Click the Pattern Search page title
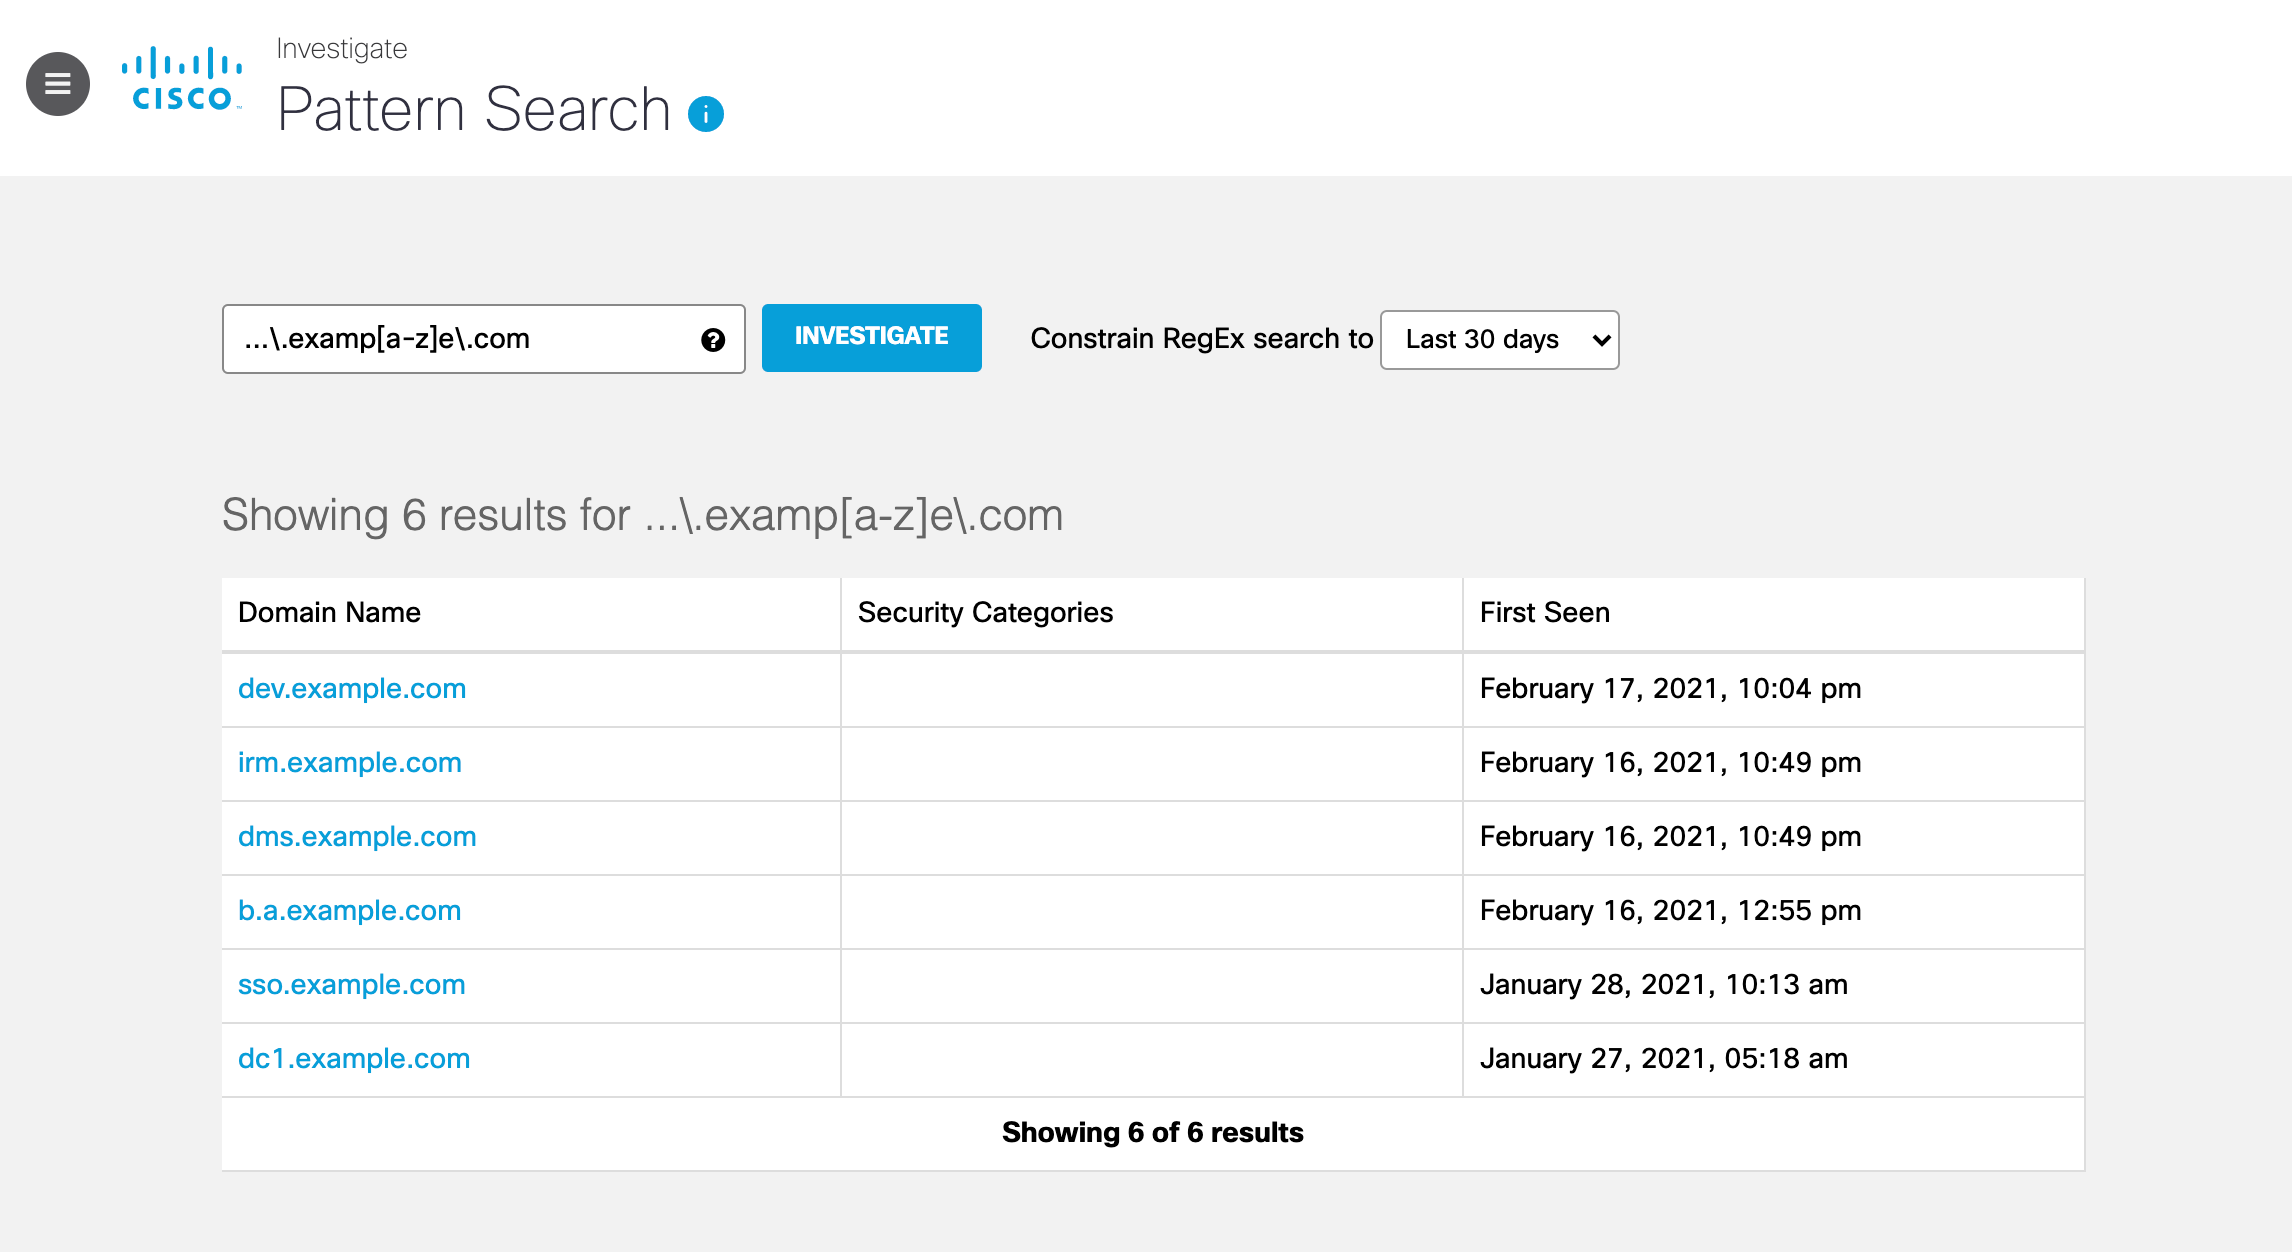 coord(474,109)
